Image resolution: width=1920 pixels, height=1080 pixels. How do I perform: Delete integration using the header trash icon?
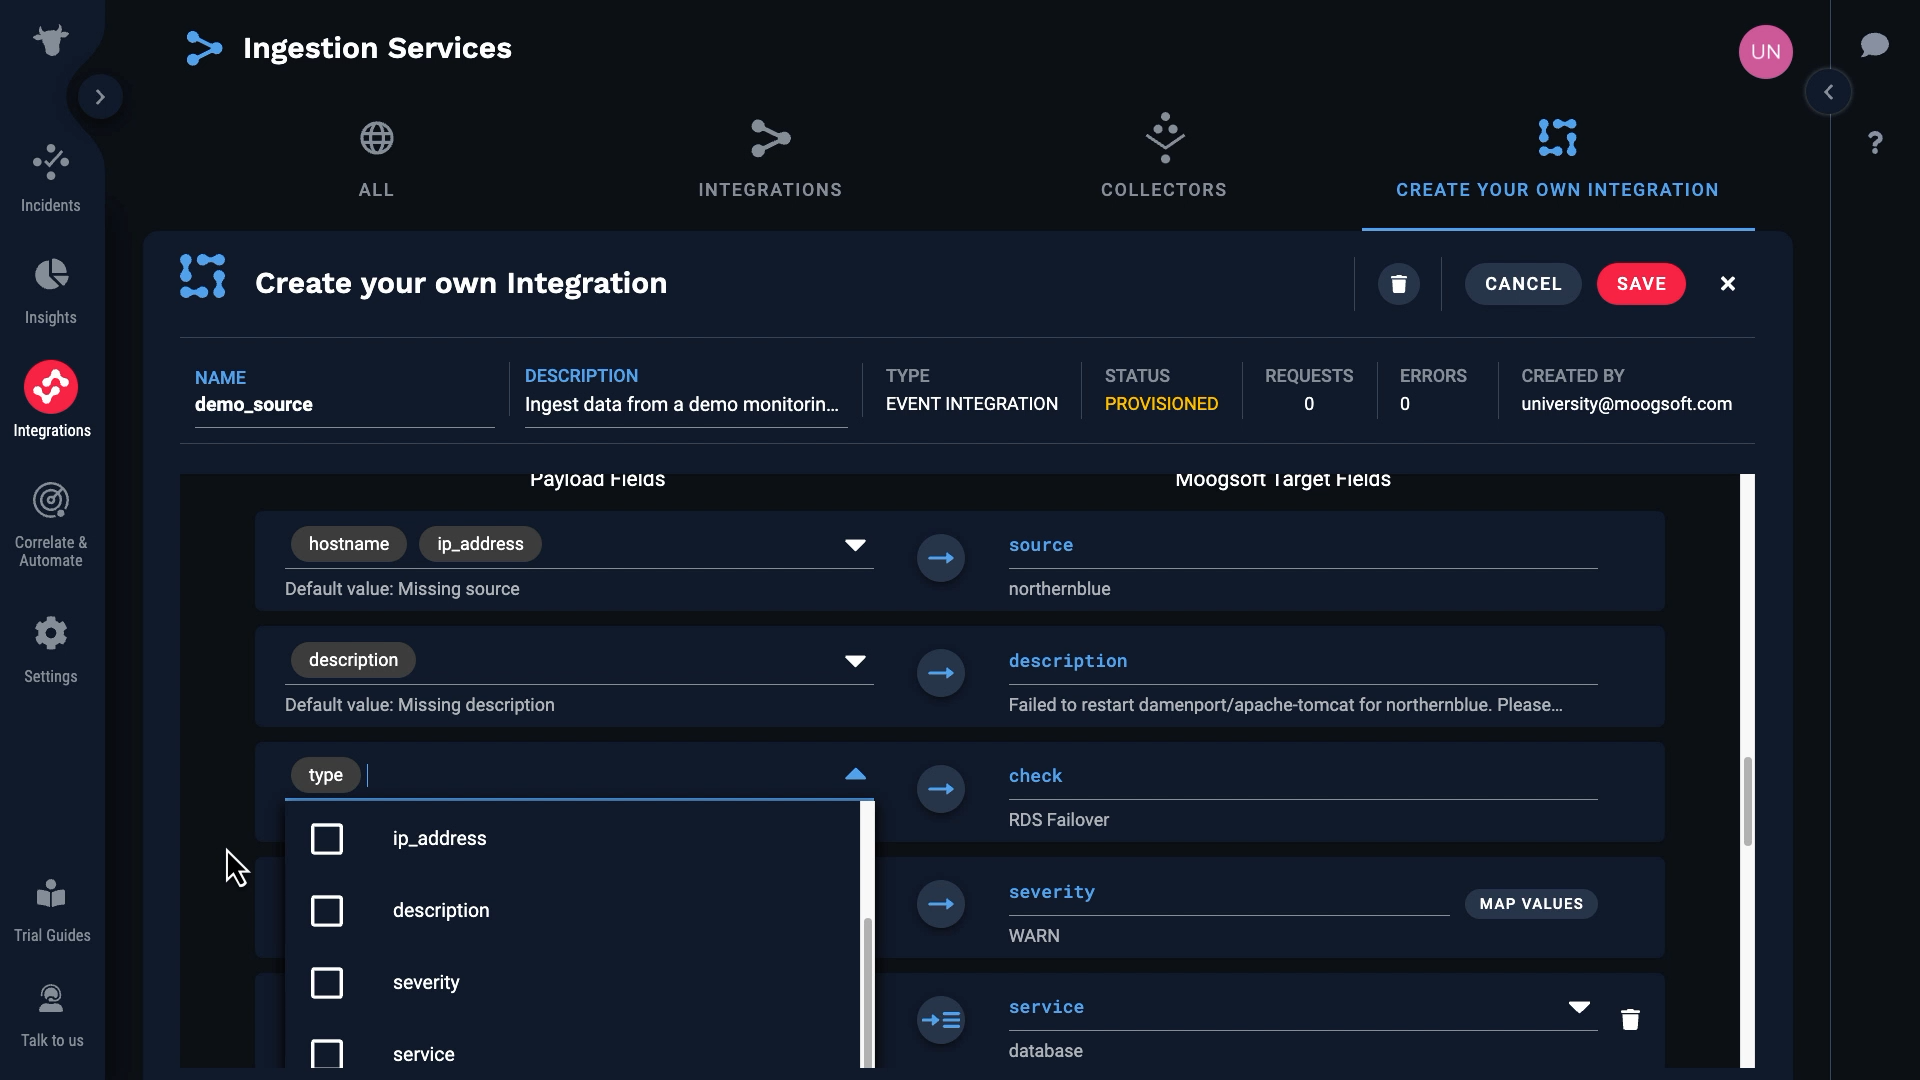click(1398, 284)
